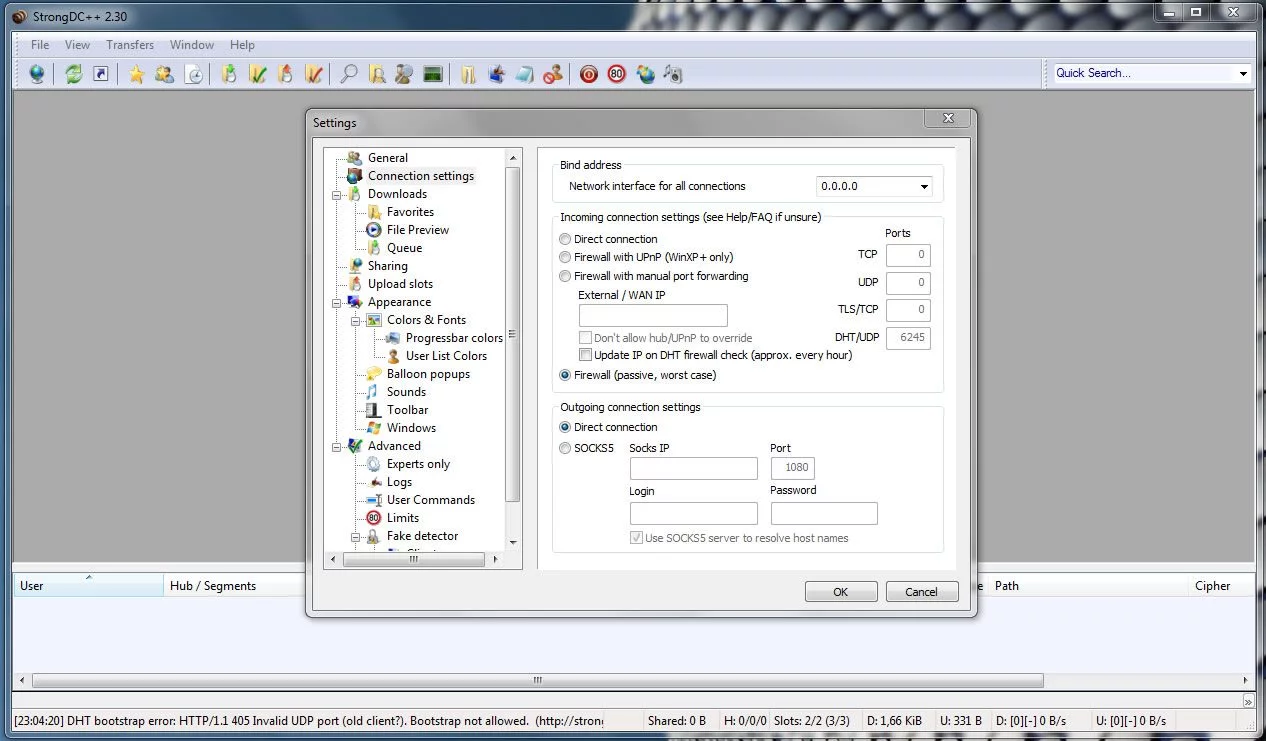Click the green Reconnect arrows icon

click(73, 74)
